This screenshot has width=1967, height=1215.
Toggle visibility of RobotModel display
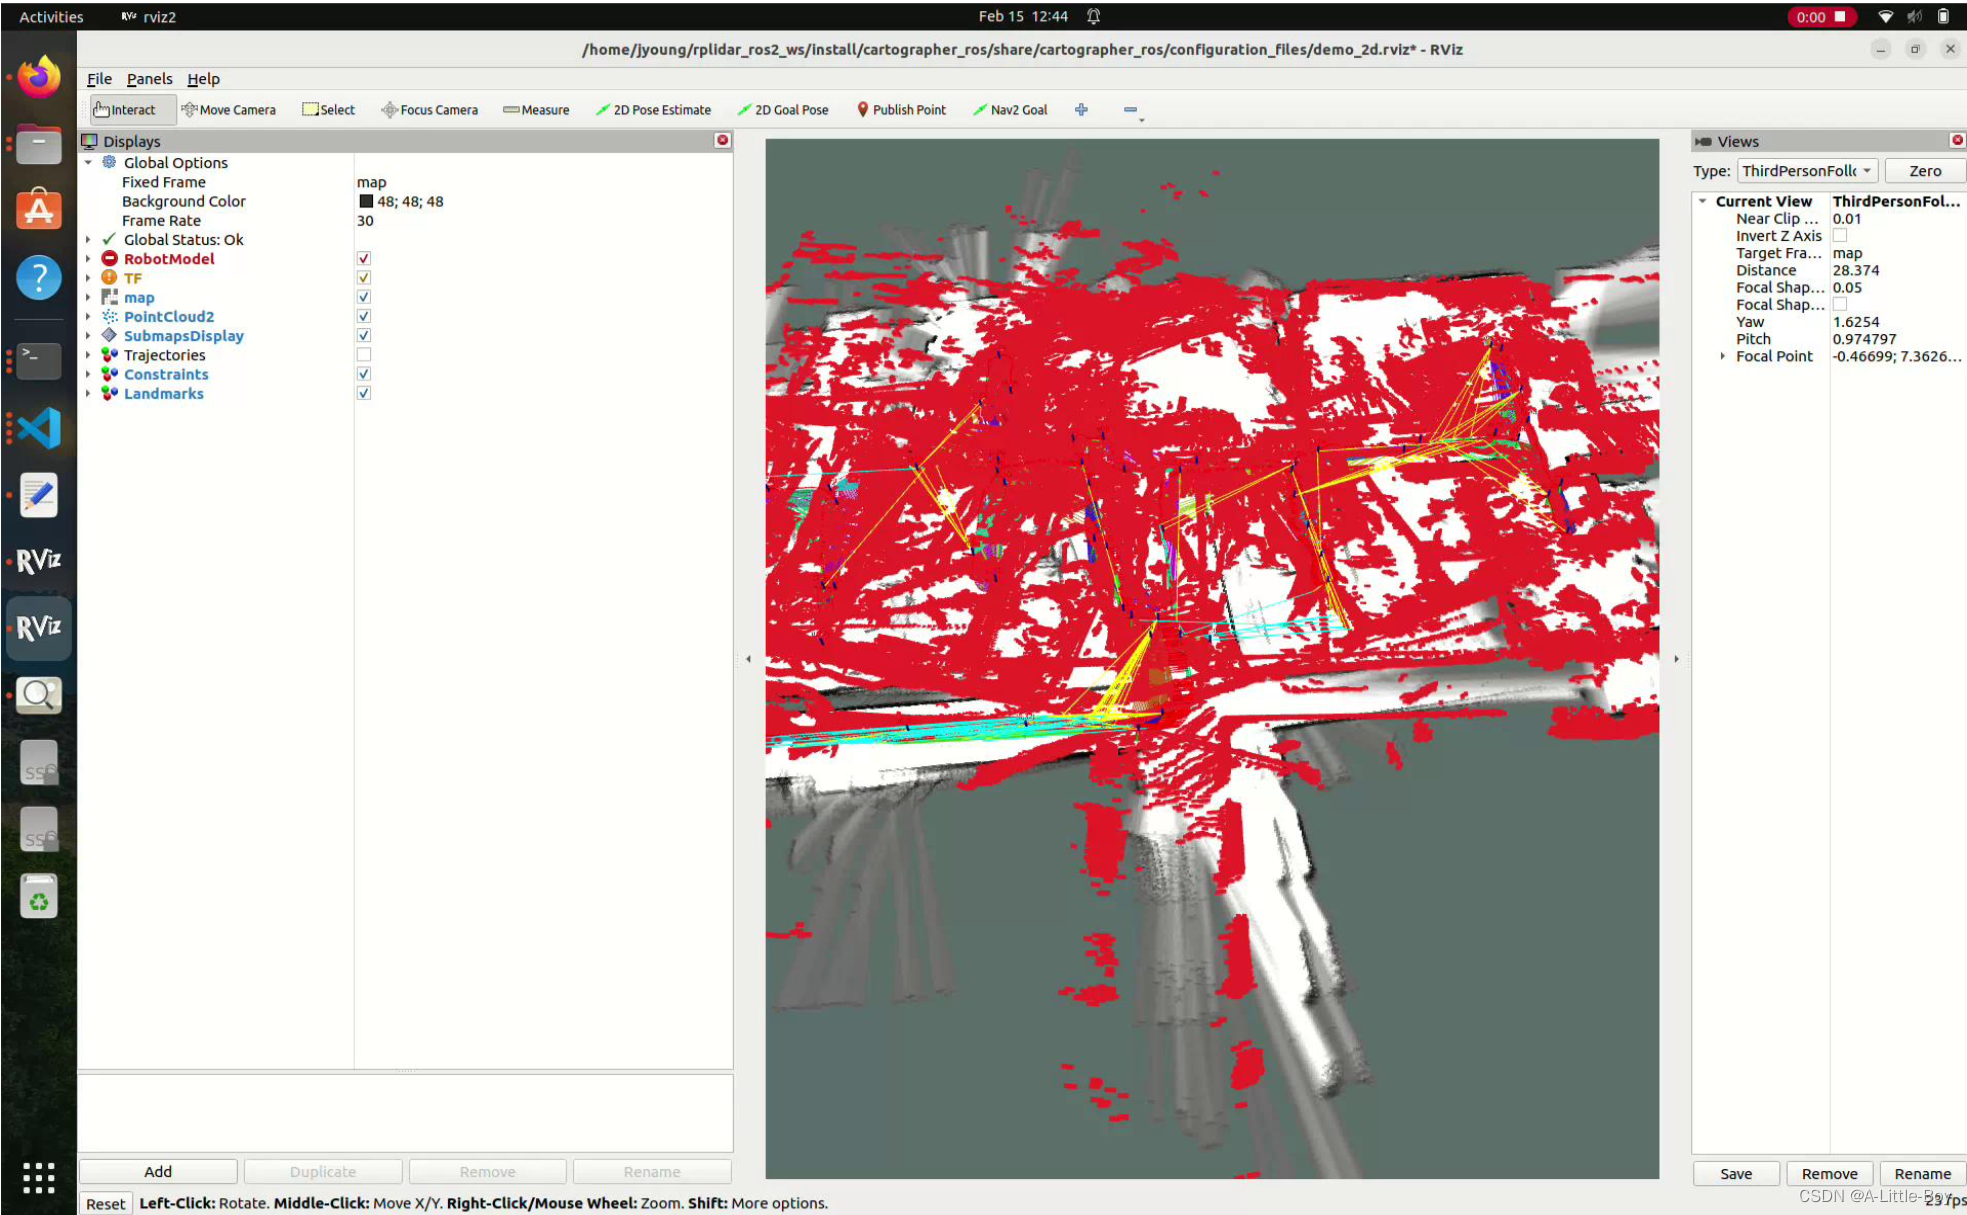364,258
